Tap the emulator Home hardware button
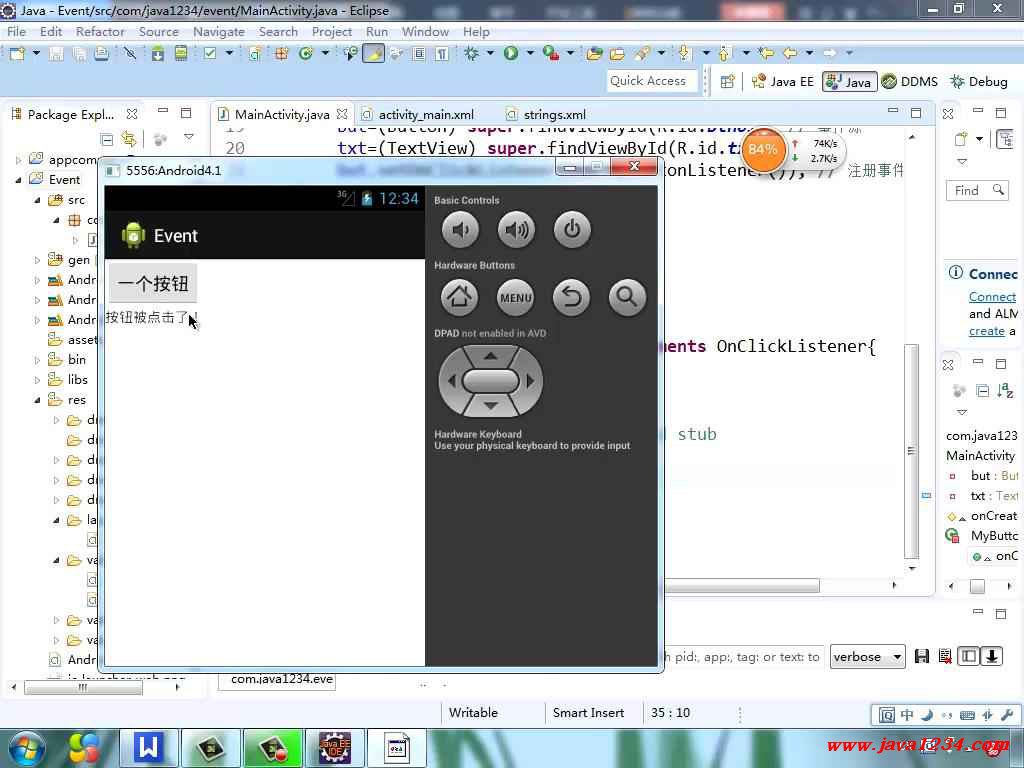Screen dimensions: 1024x768 coord(460,298)
